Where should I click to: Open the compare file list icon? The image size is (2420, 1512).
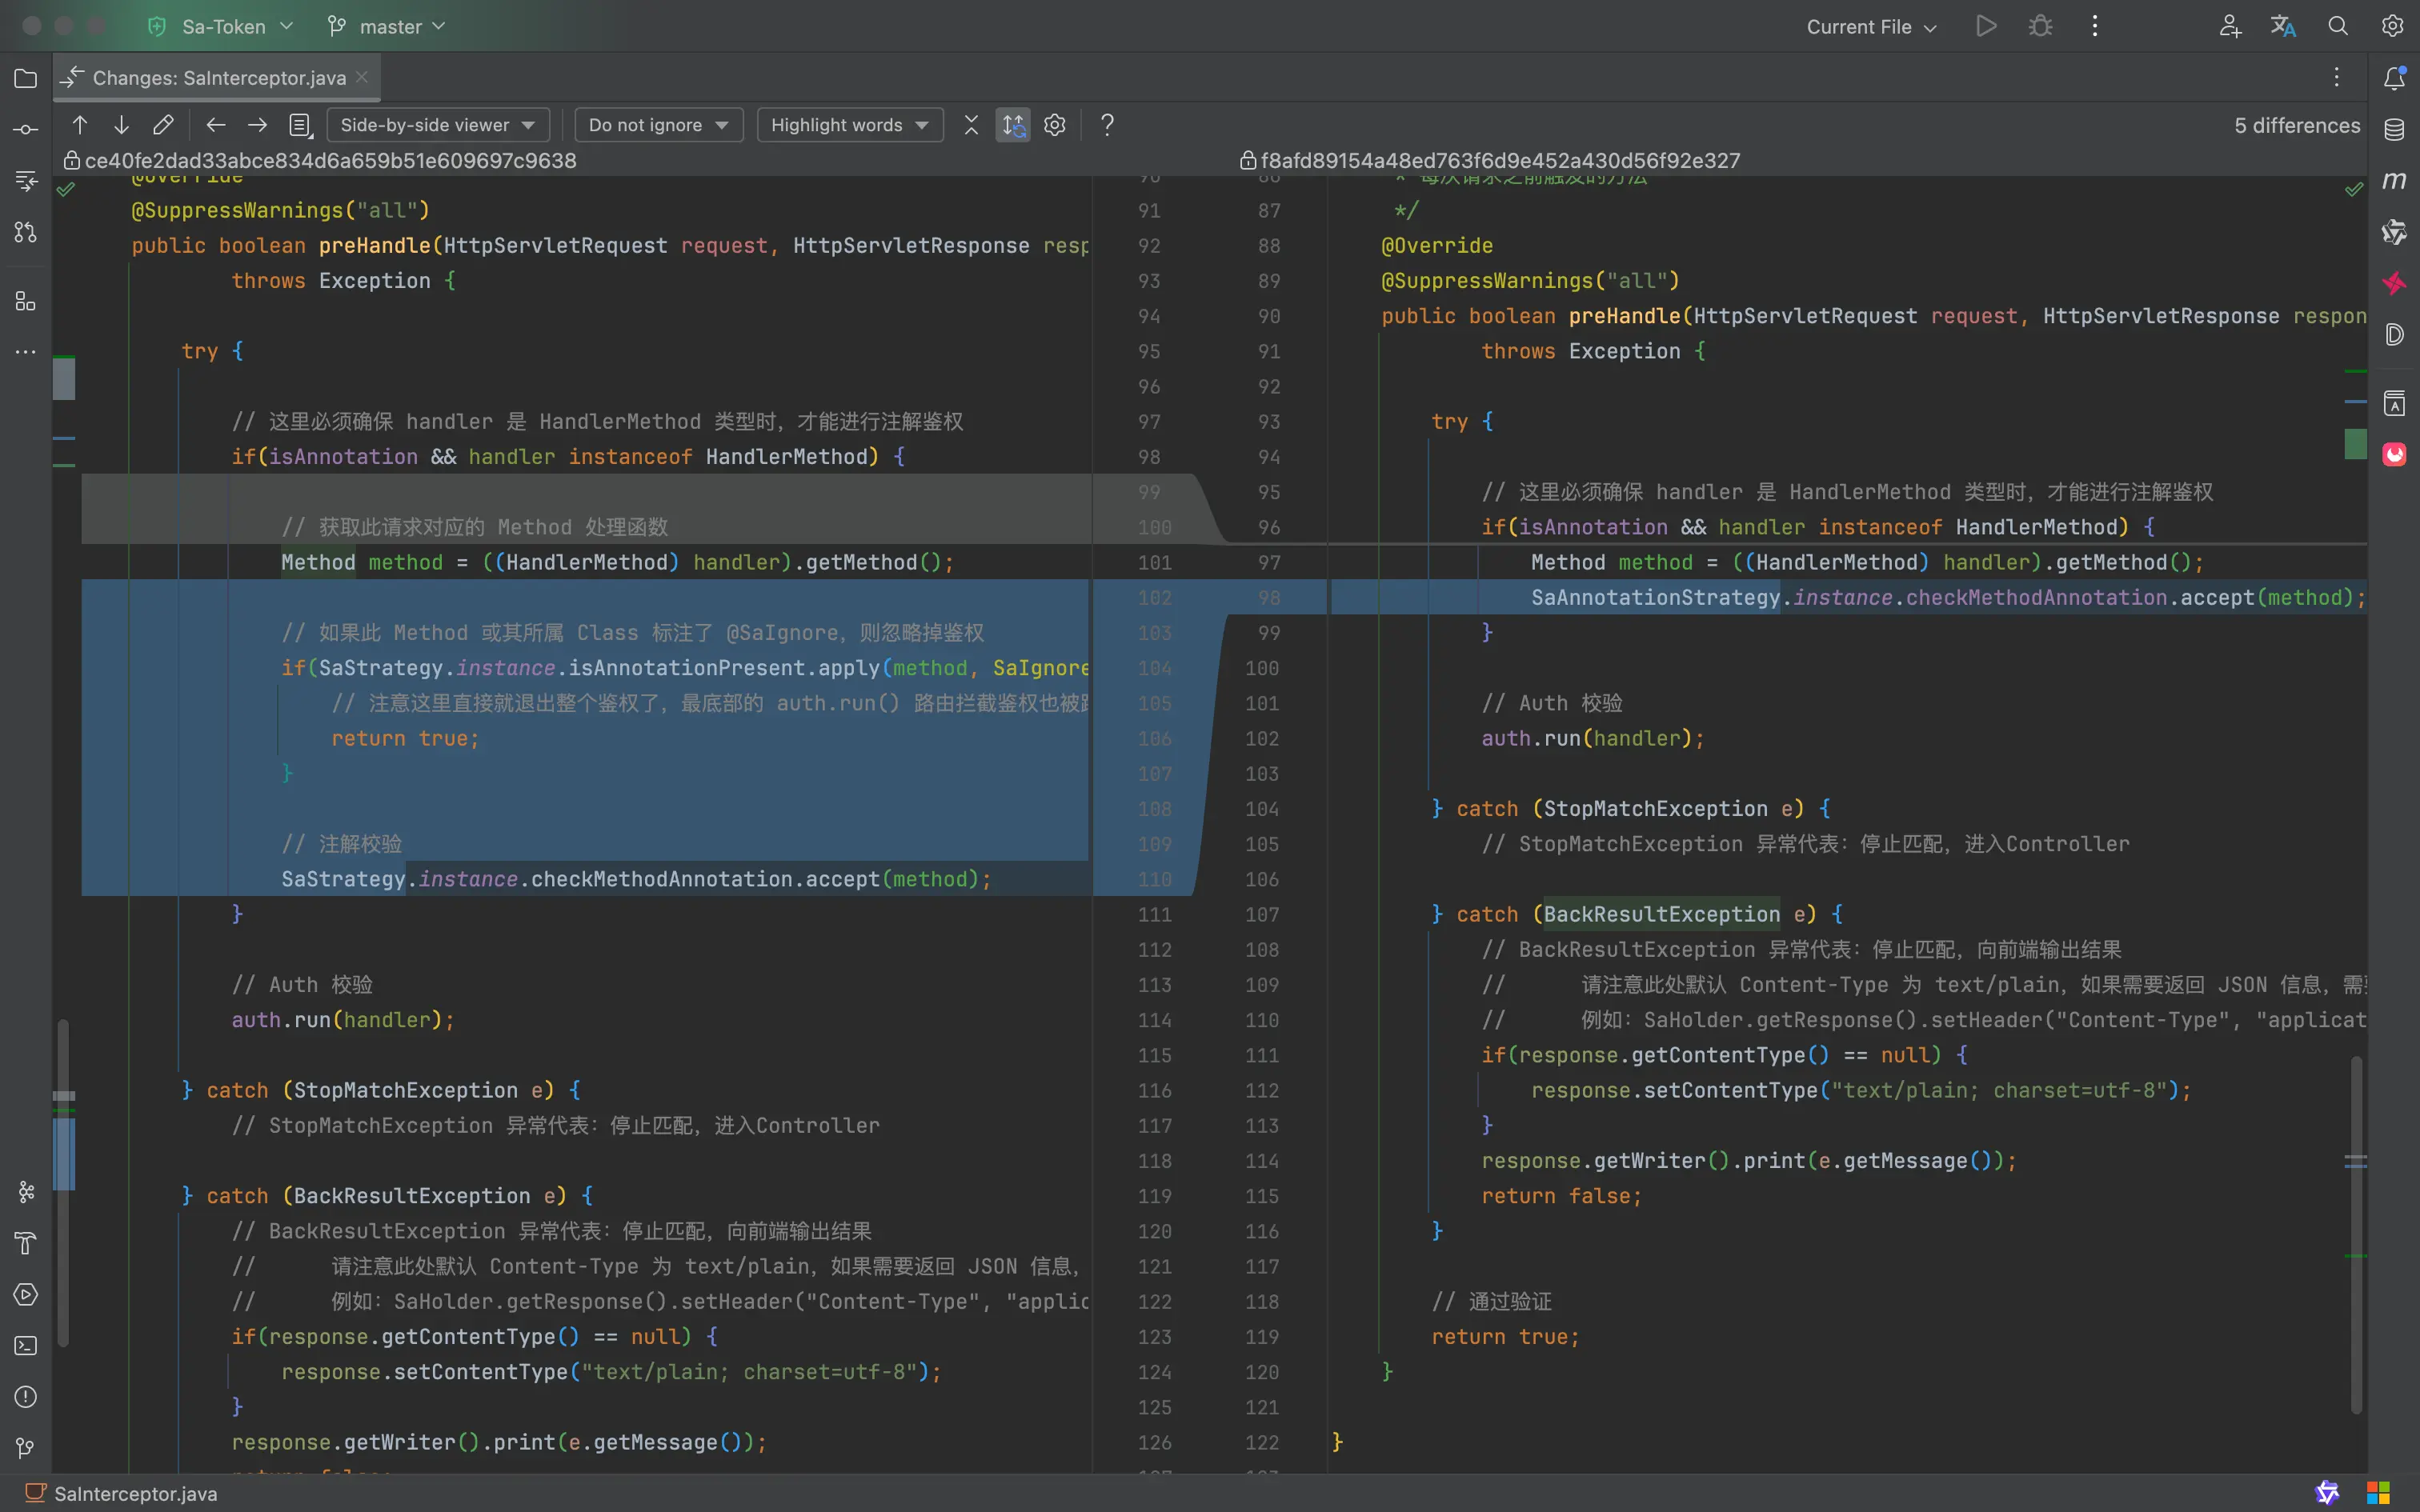[299, 125]
